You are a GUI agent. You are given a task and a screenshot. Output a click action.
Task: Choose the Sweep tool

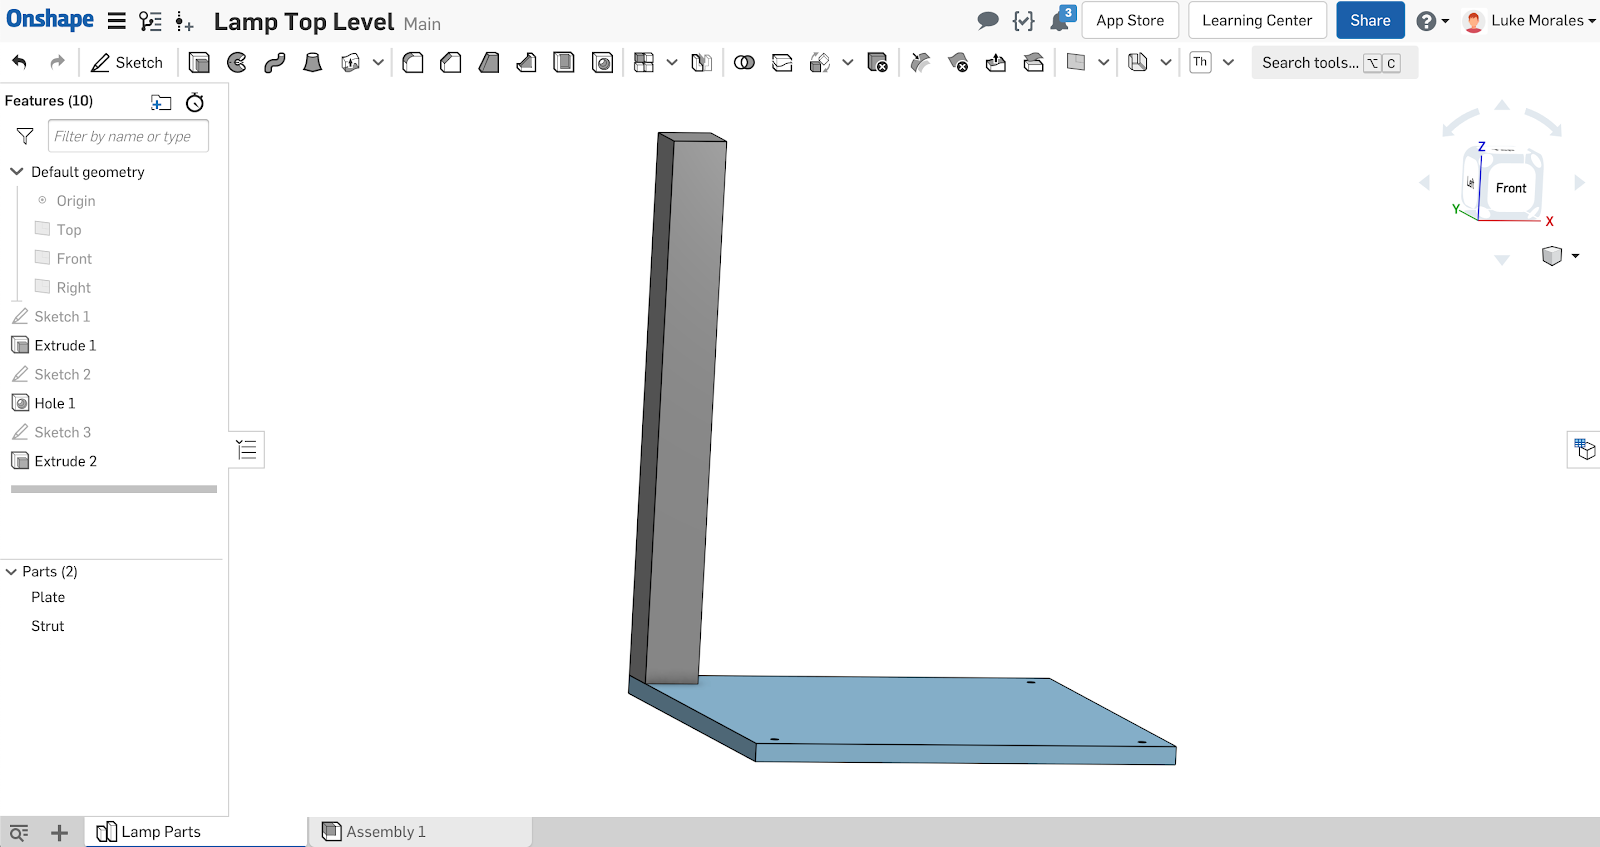(275, 63)
